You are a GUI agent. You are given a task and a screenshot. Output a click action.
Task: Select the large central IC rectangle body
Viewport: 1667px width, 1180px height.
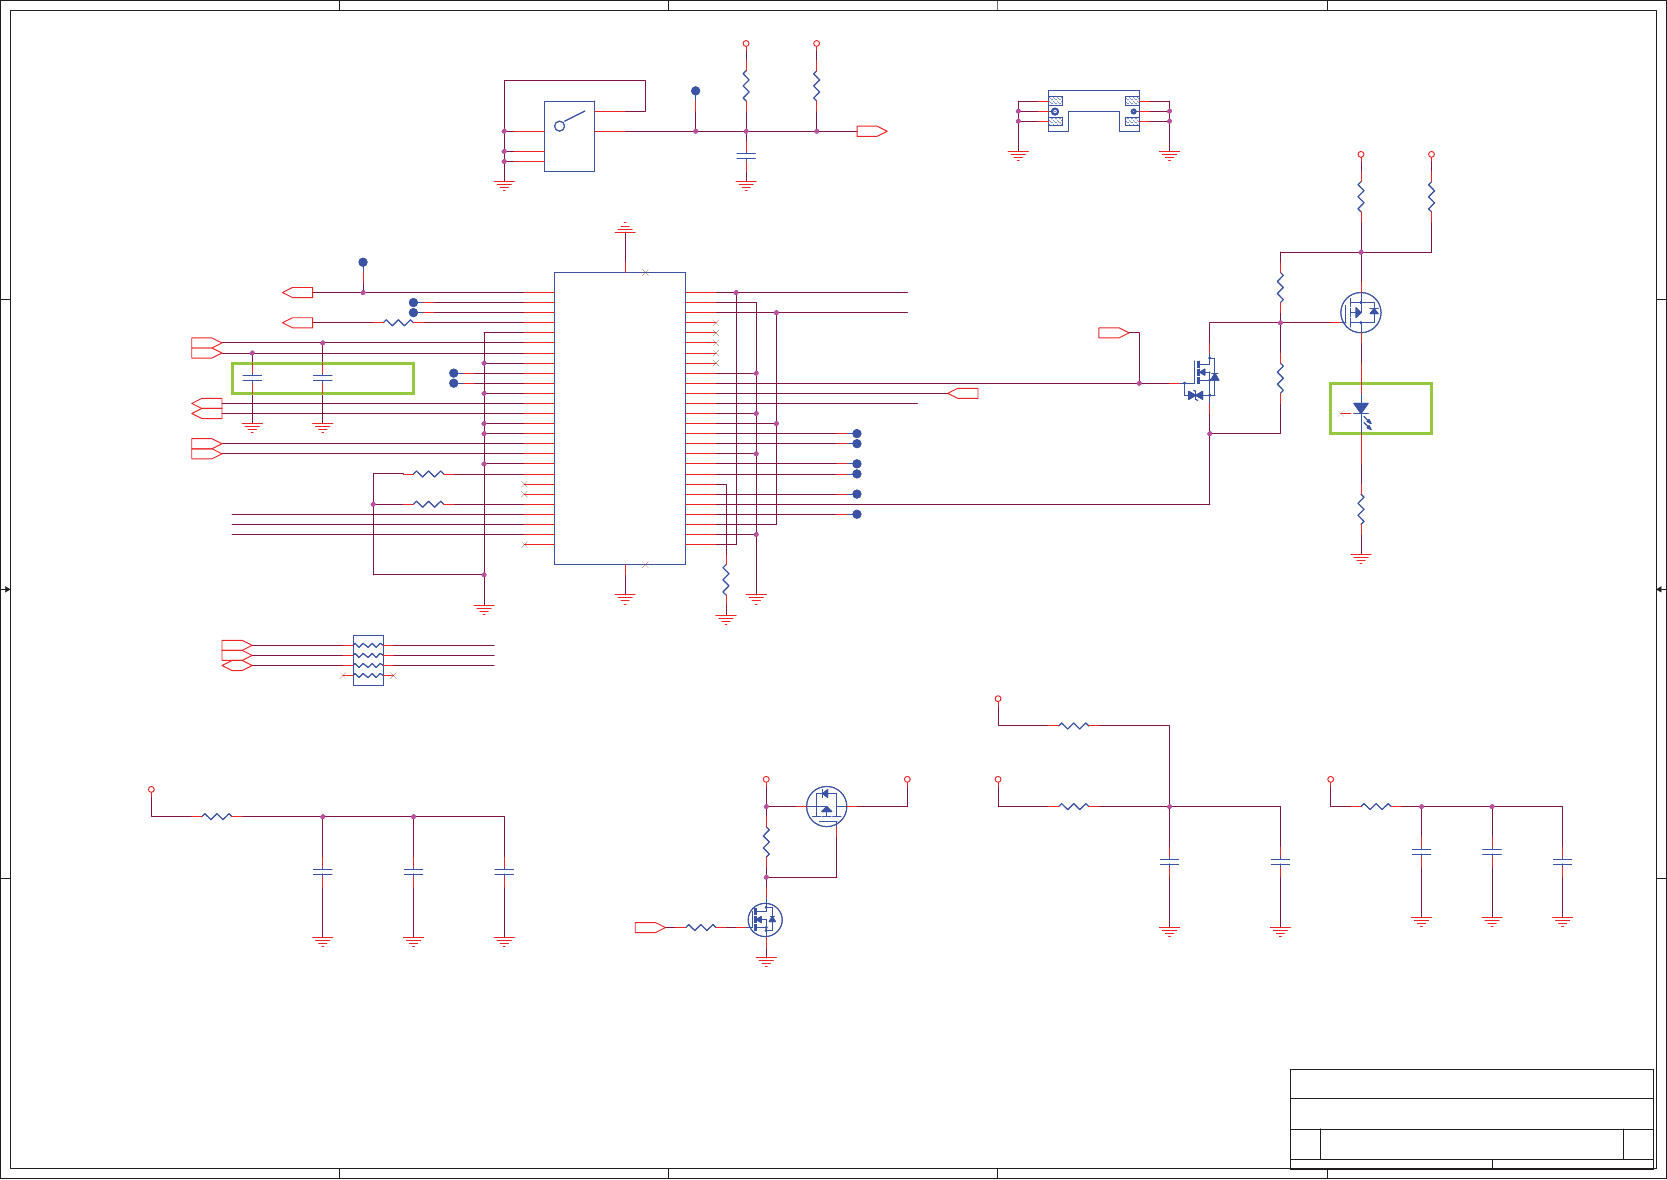[620, 418]
